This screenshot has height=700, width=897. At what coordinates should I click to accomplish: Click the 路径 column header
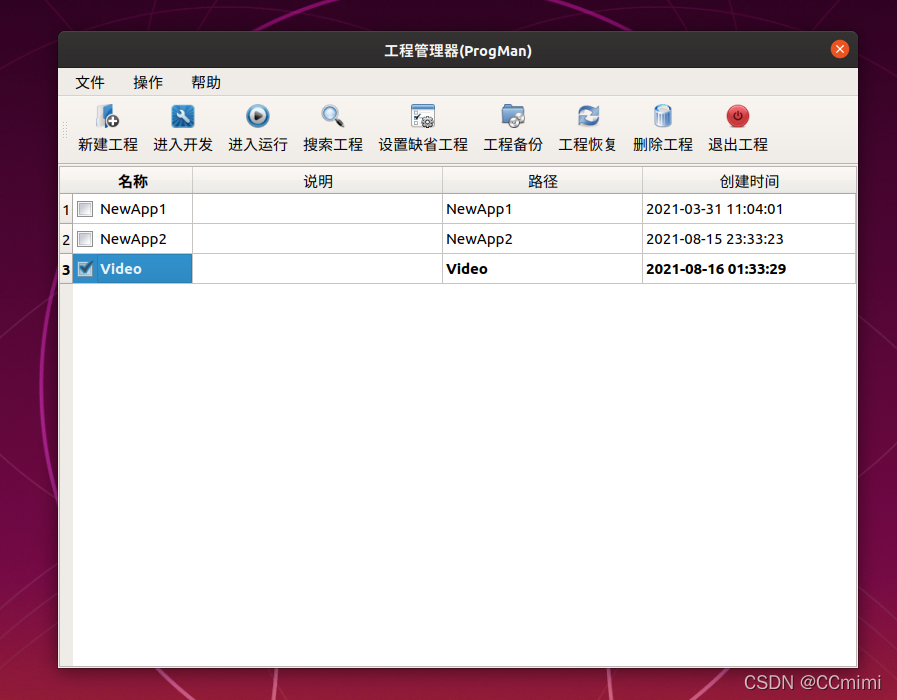(x=542, y=181)
